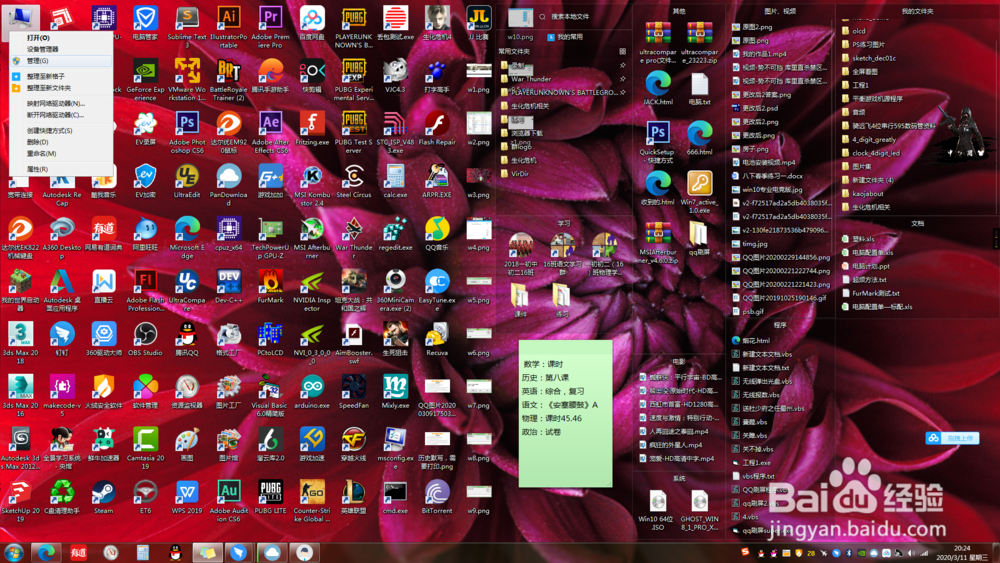Open the VirDir folder entry
This screenshot has height=563, width=1000.
tap(515, 173)
